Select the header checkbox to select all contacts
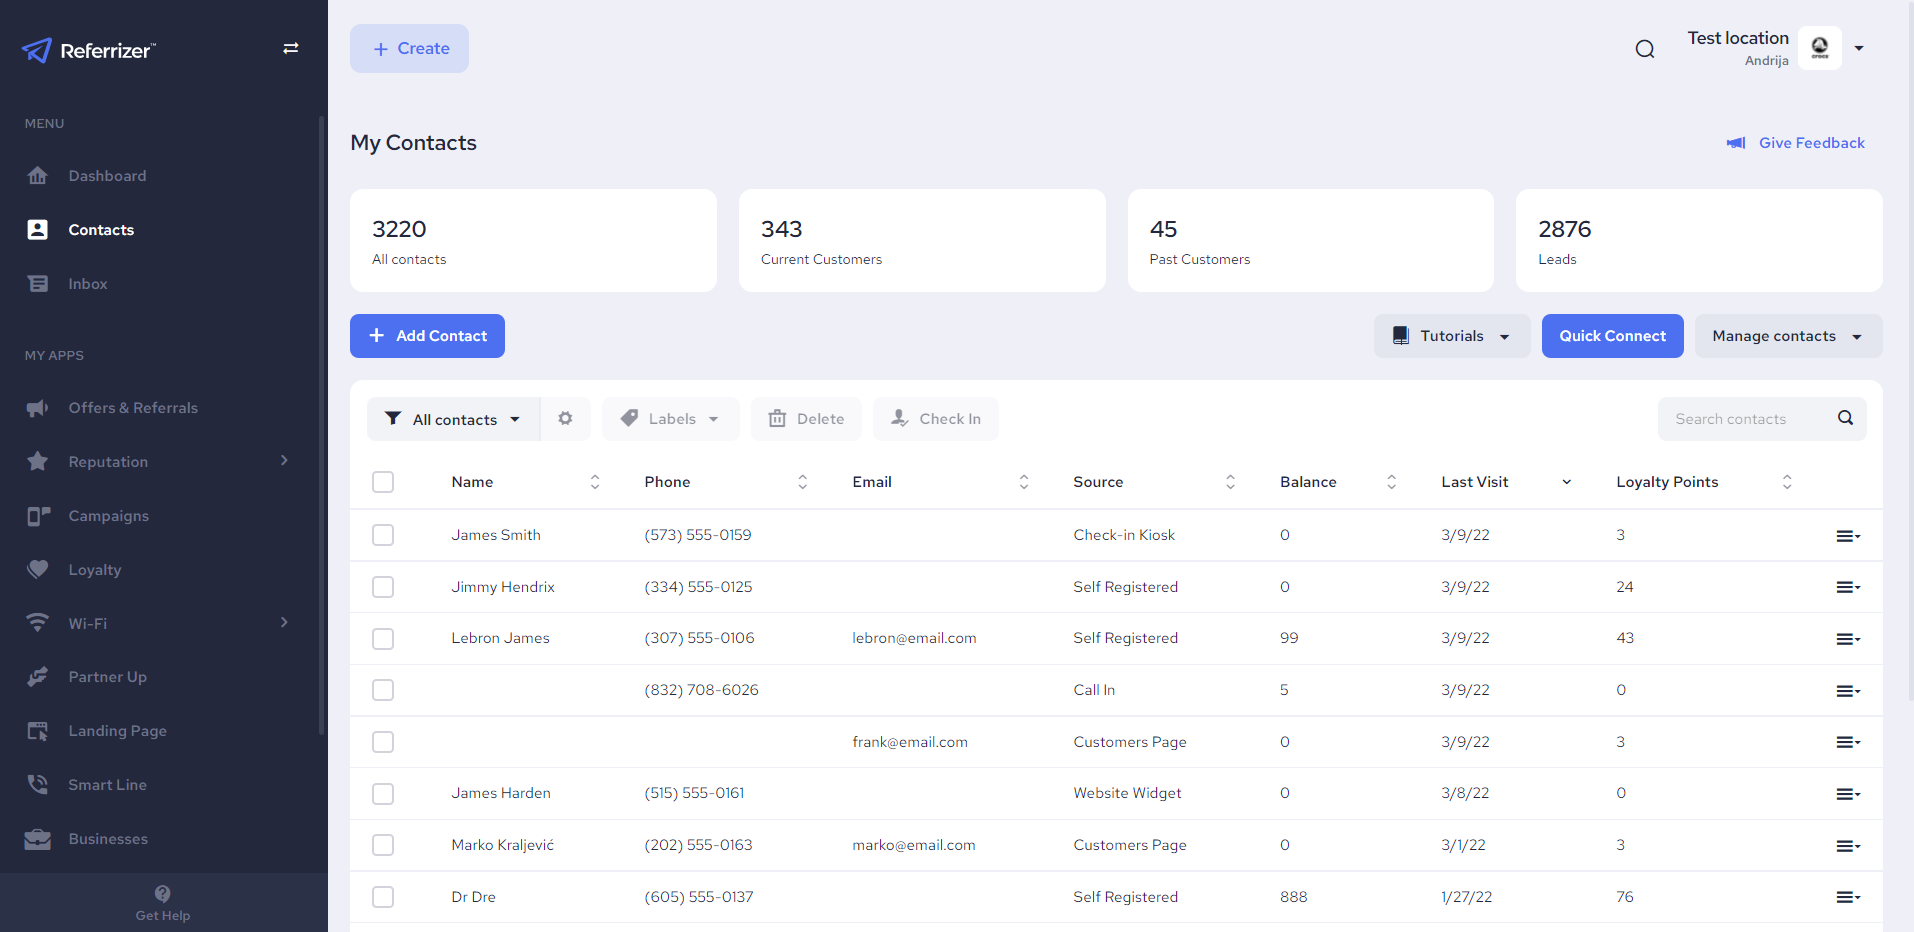This screenshot has width=1914, height=932. [382, 481]
